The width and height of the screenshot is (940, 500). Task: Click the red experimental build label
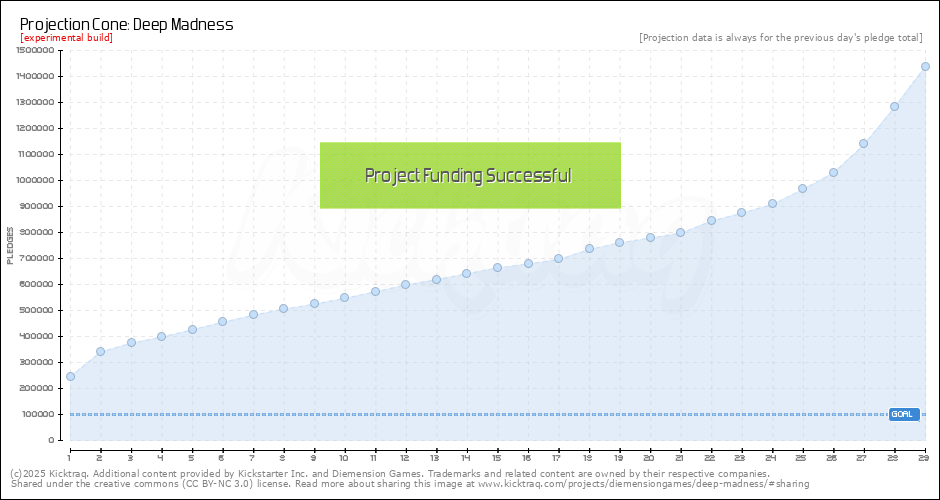pyautogui.click(x=66, y=38)
